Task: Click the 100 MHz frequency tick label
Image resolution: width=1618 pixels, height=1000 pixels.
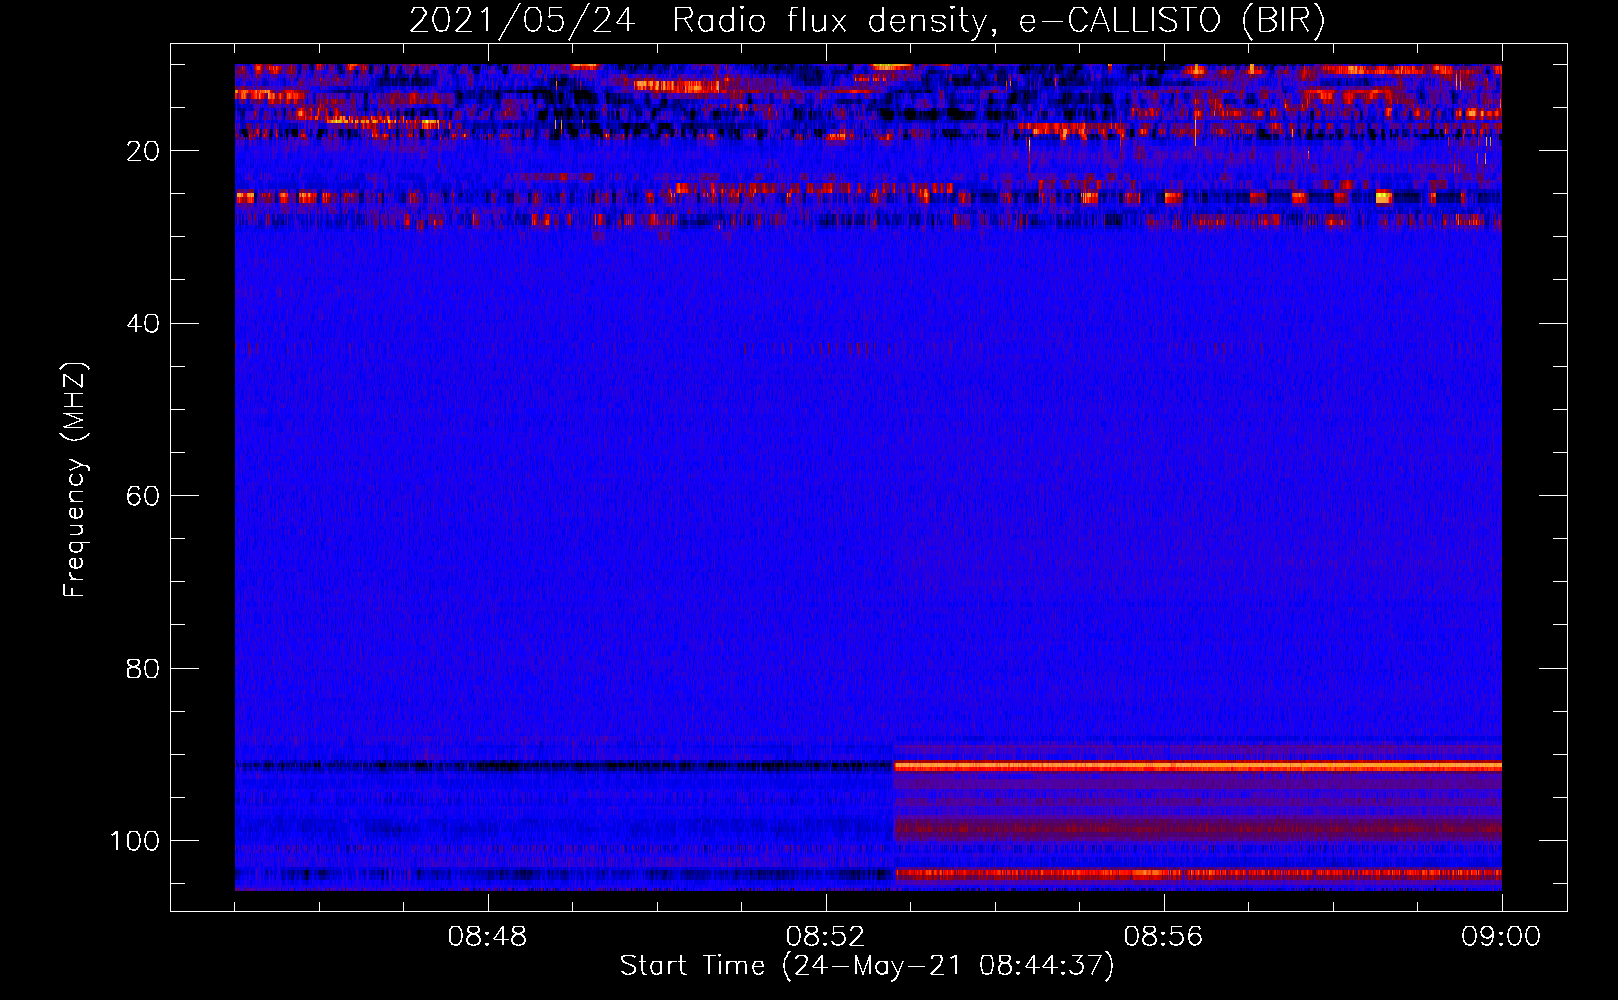Action: [135, 841]
